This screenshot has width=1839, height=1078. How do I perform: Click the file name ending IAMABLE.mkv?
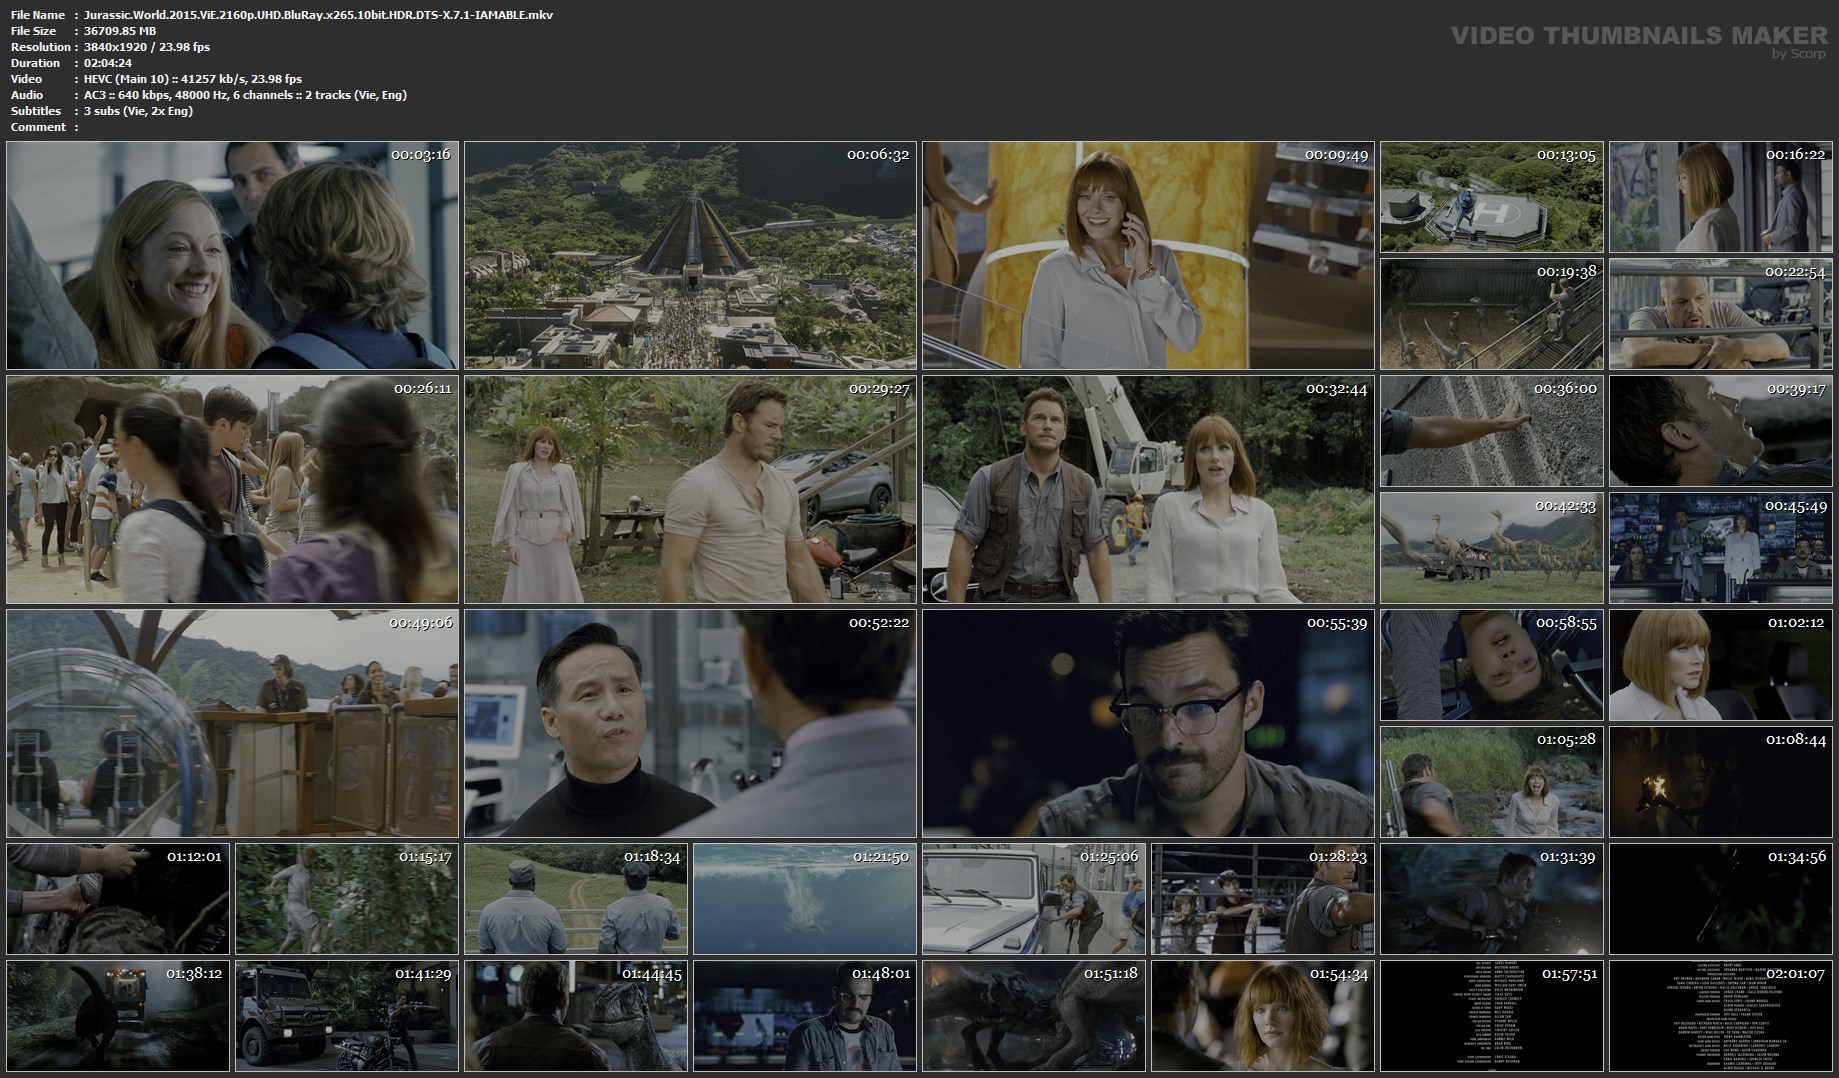tap(319, 15)
